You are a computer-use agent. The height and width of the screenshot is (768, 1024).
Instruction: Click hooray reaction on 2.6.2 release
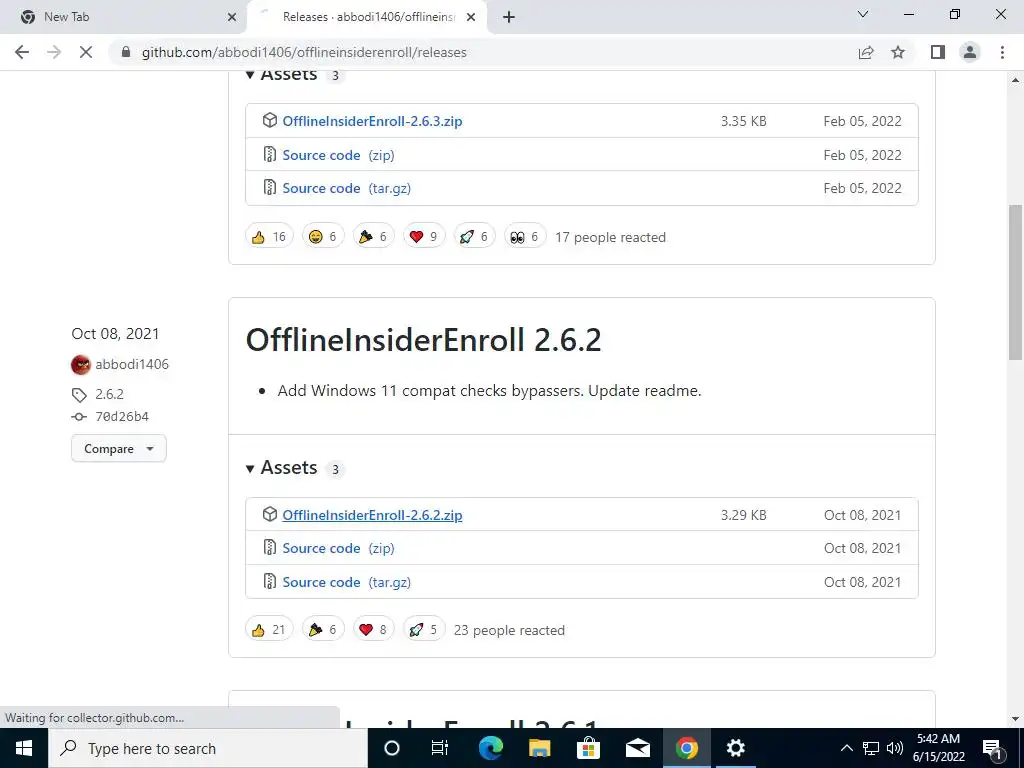(323, 630)
